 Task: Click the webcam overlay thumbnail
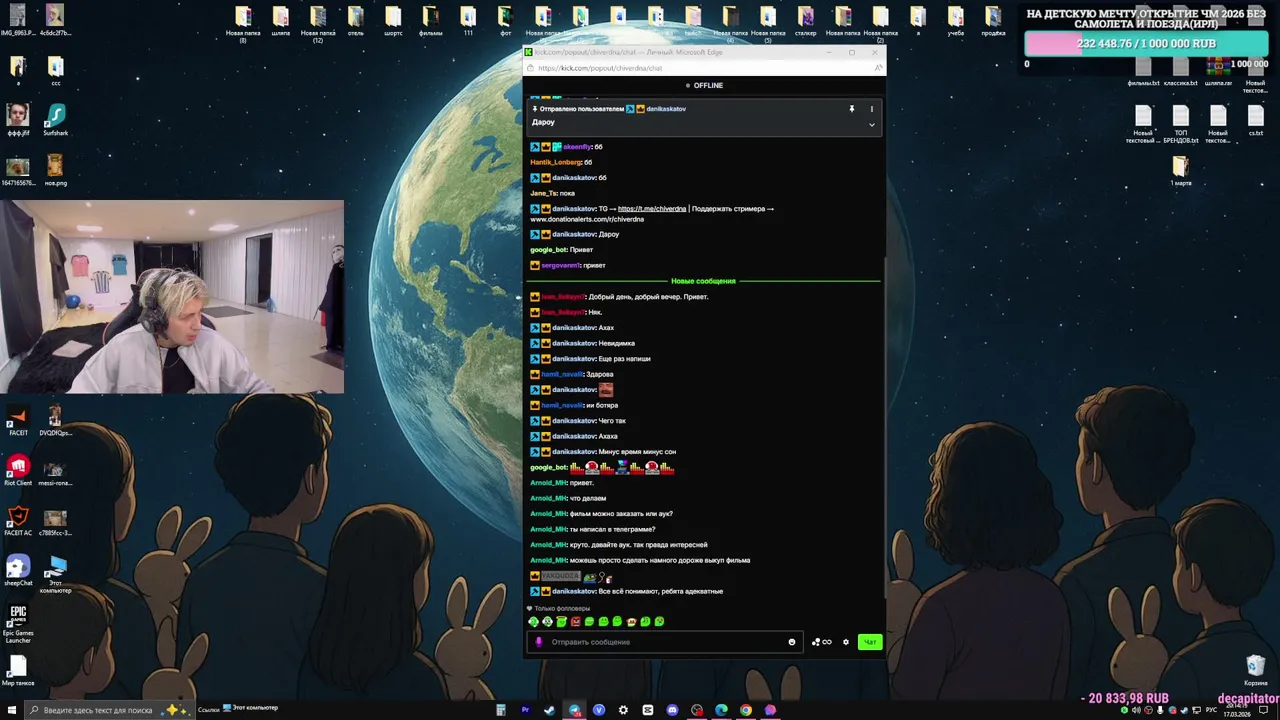point(172,297)
